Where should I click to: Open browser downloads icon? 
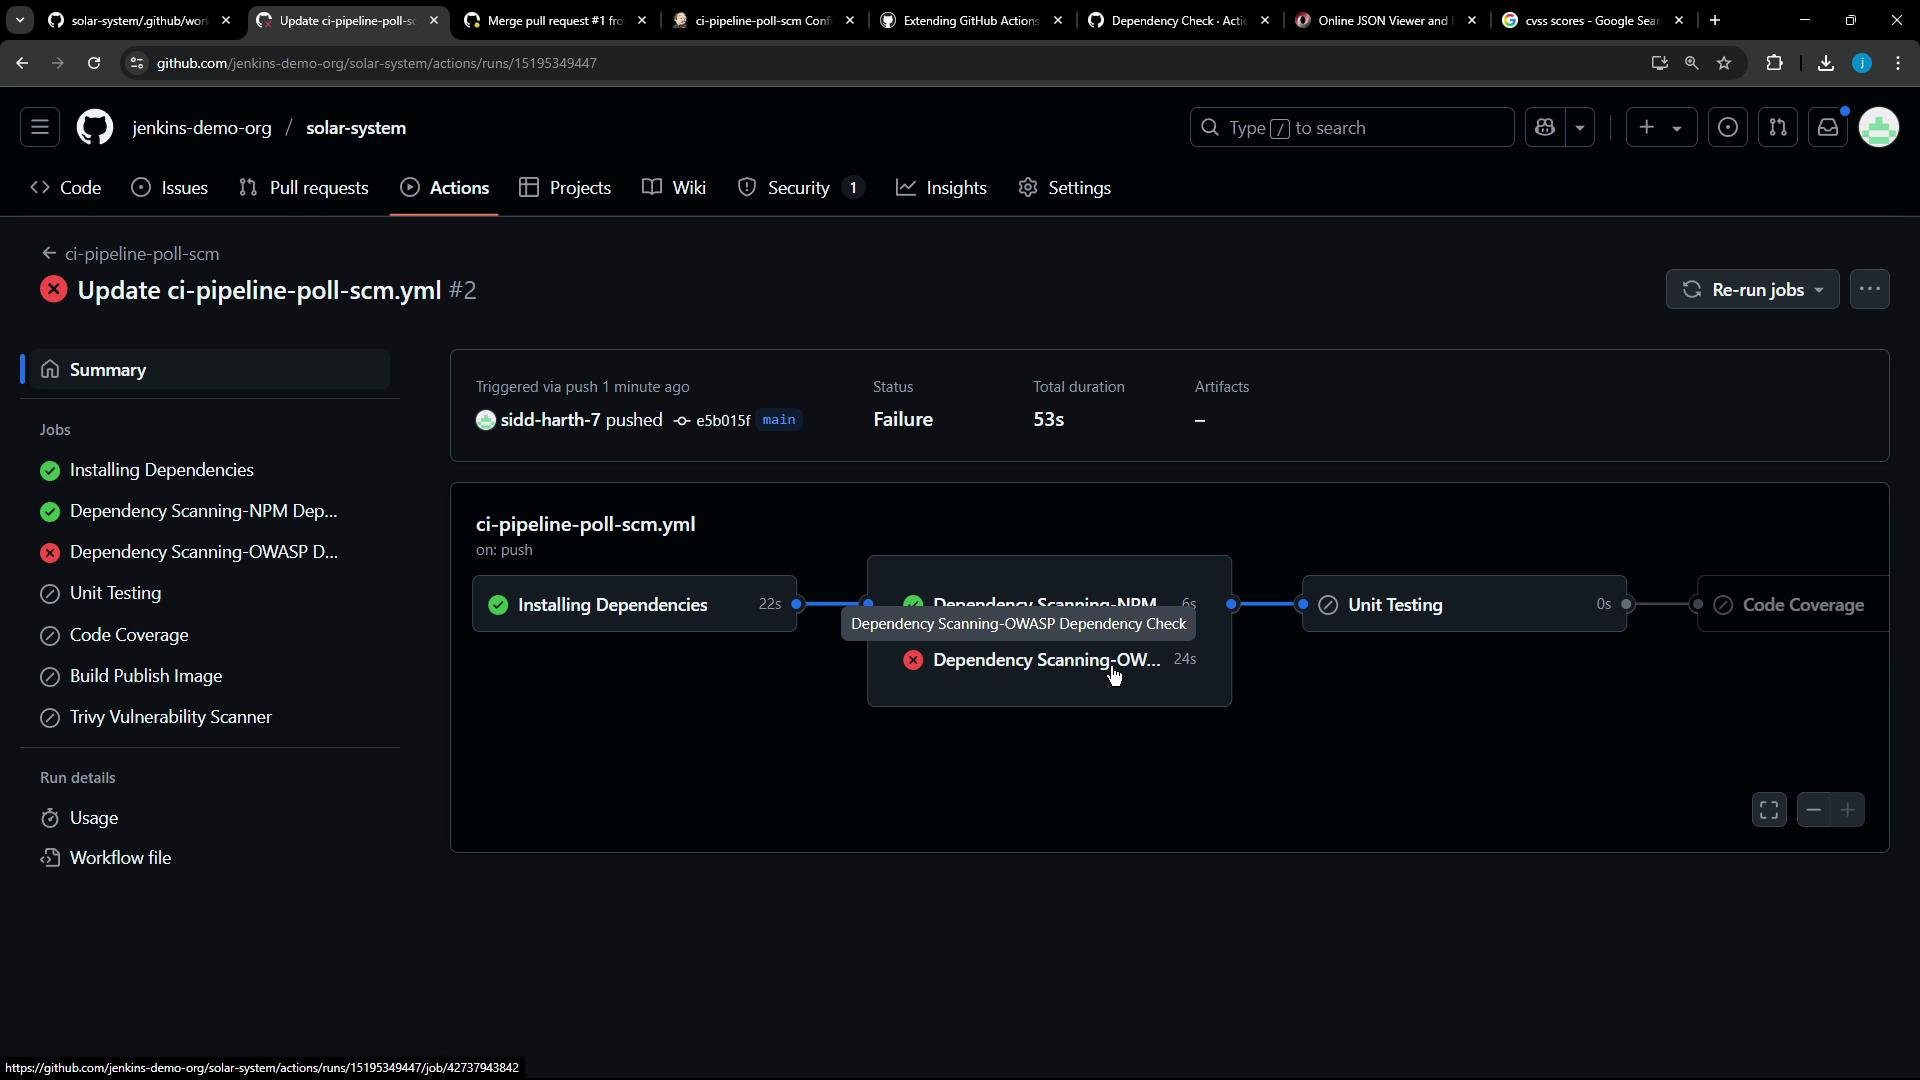tap(1826, 63)
